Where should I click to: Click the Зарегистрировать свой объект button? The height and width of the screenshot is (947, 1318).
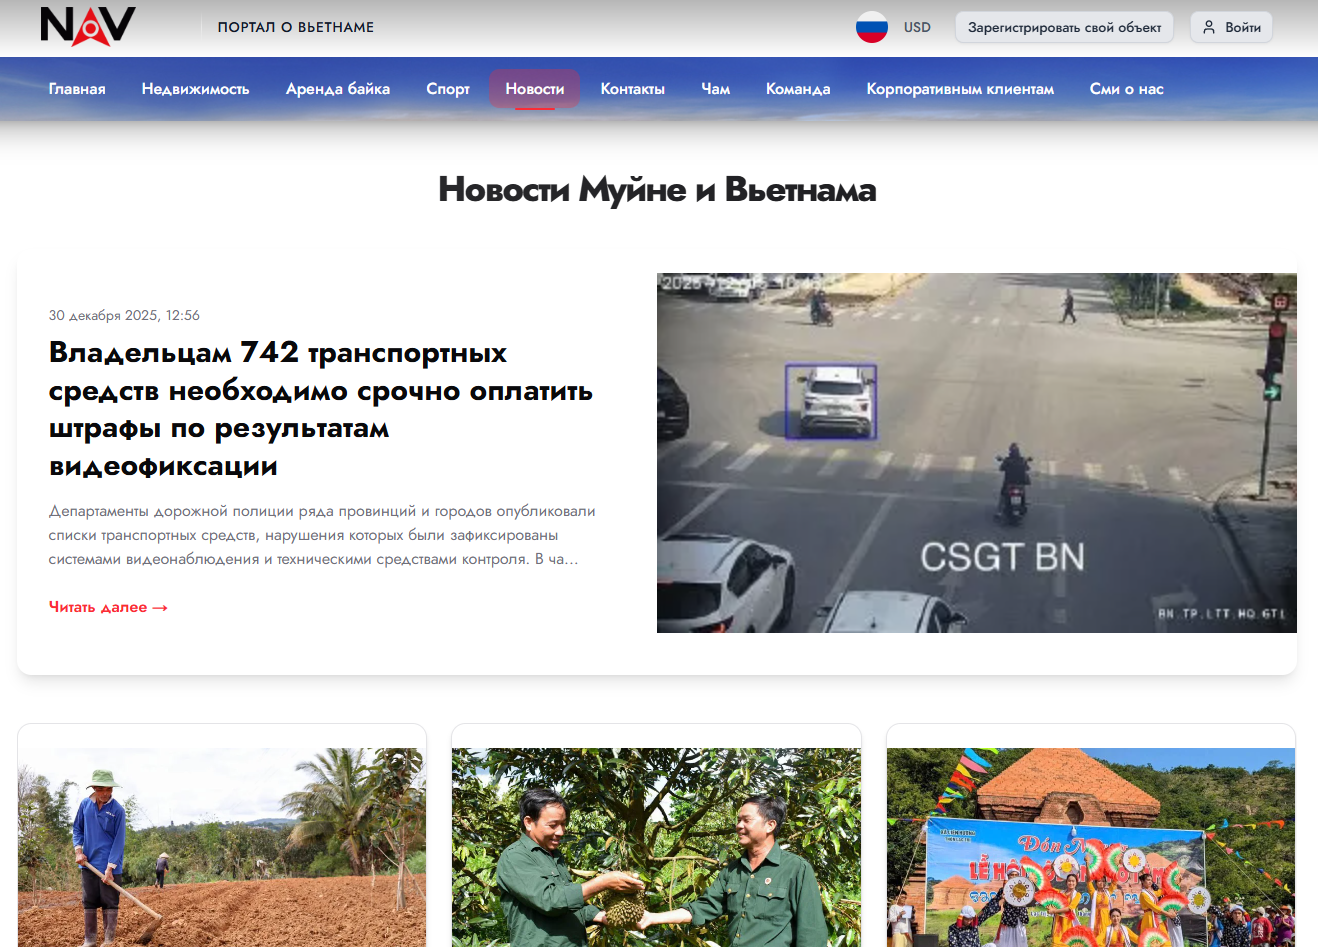(1064, 27)
